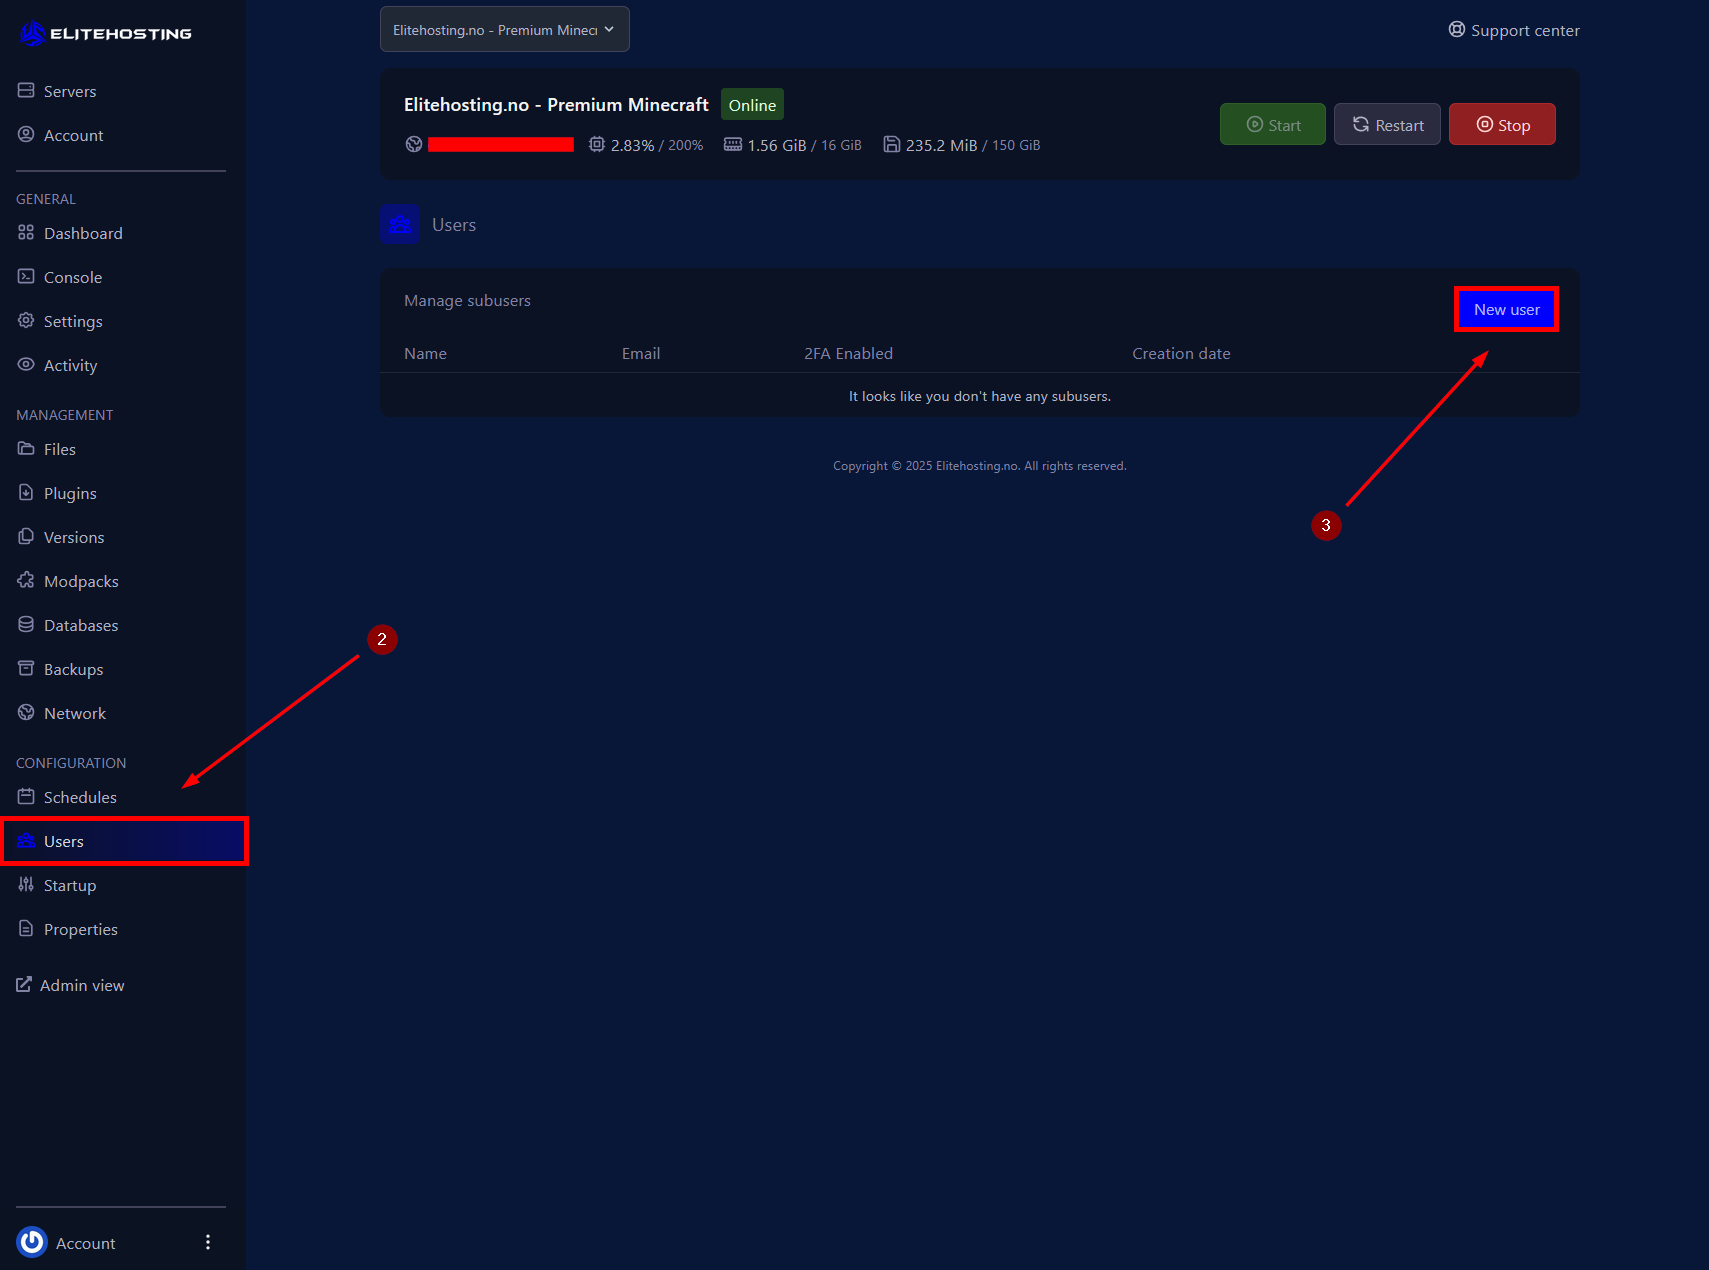Viewport: 1709px width, 1270px height.
Task: Click the Elitehosting logo icon
Action: [32, 33]
